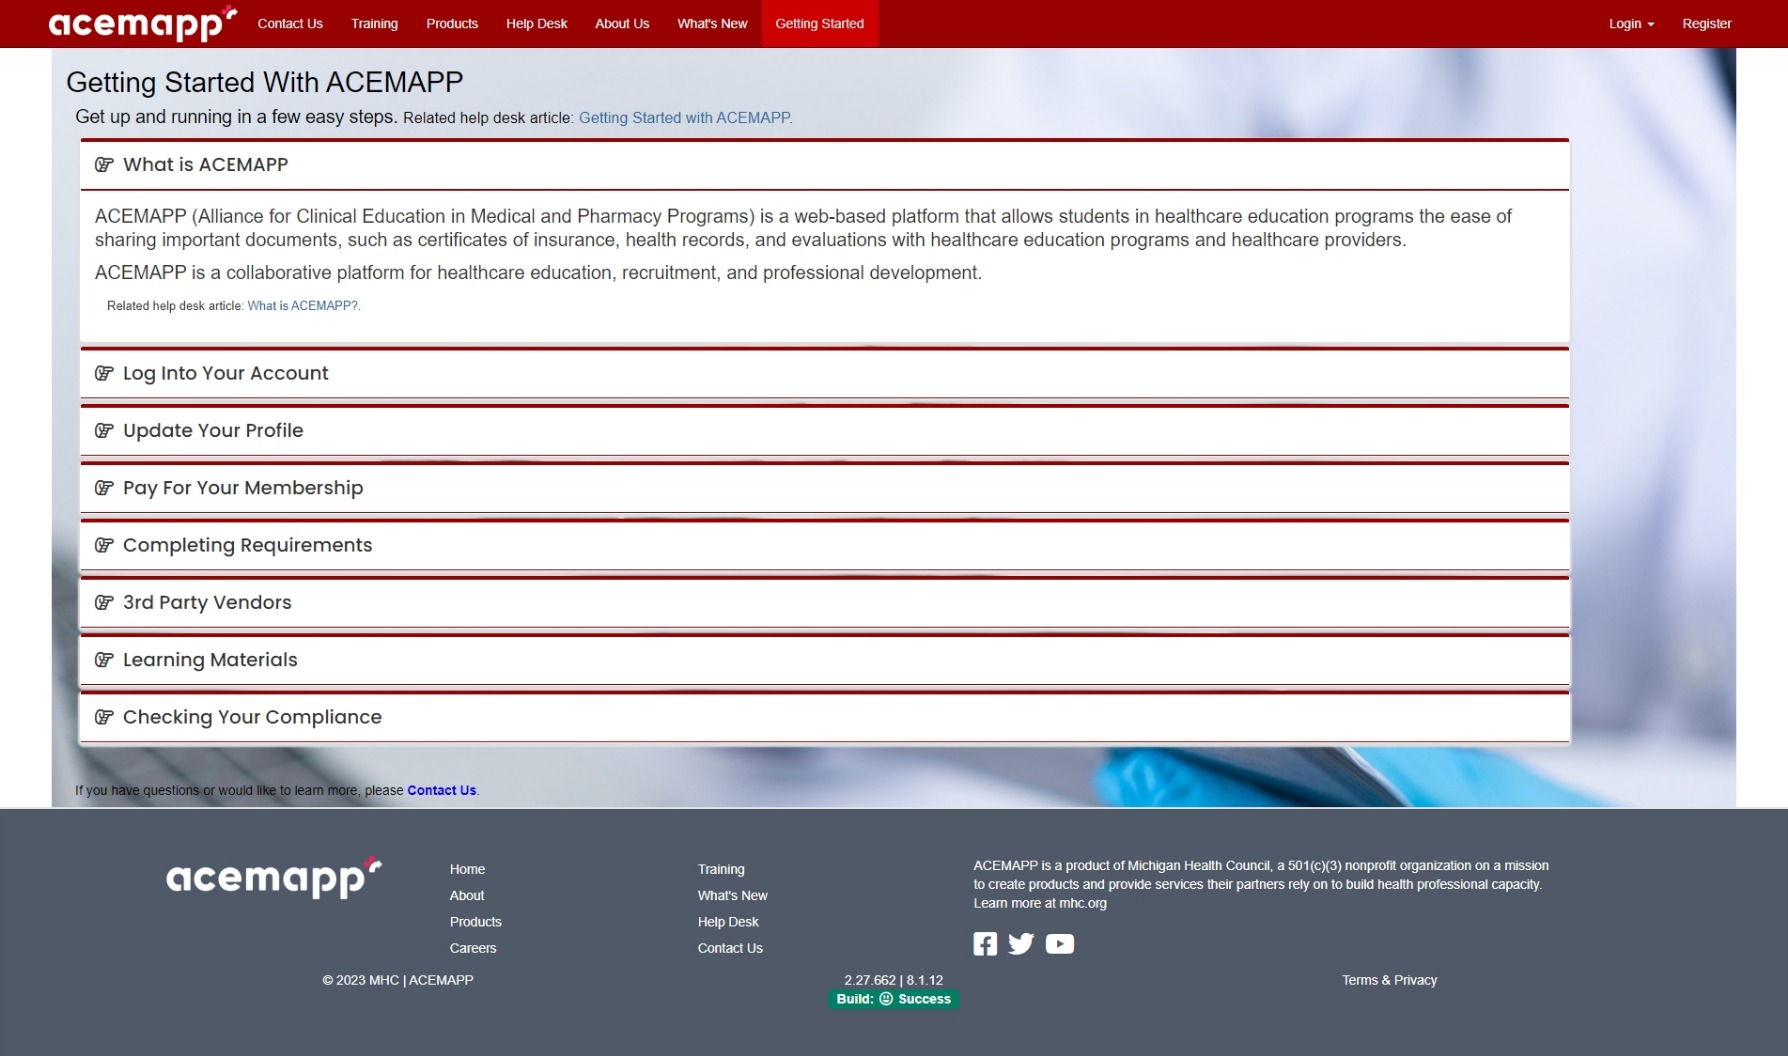Open Help Desk in the footer links
The height and width of the screenshot is (1056, 1788).
click(x=728, y=922)
